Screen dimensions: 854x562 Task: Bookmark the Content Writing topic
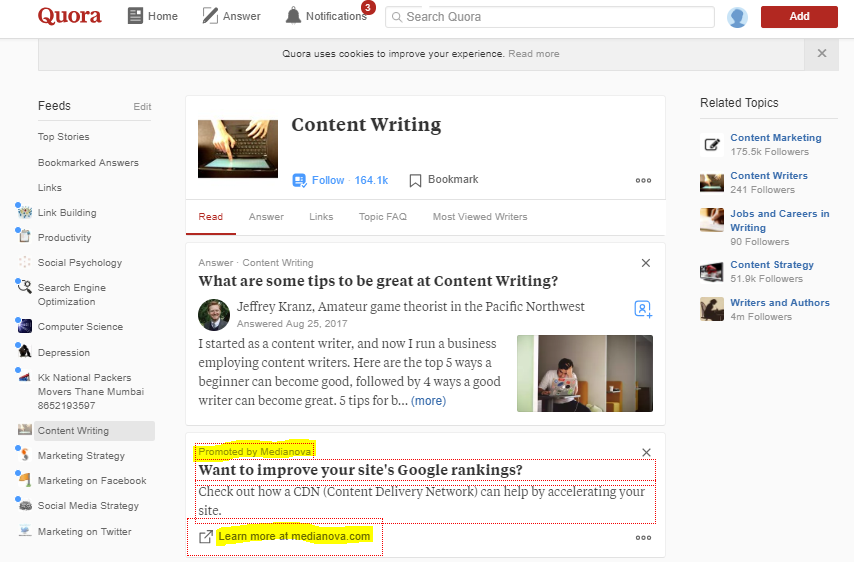[x=443, y=180]
